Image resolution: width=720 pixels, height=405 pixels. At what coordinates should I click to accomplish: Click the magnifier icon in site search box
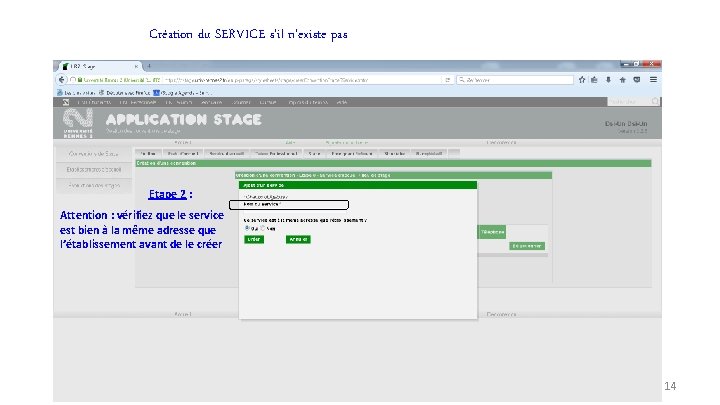click(x=655, y=101)
